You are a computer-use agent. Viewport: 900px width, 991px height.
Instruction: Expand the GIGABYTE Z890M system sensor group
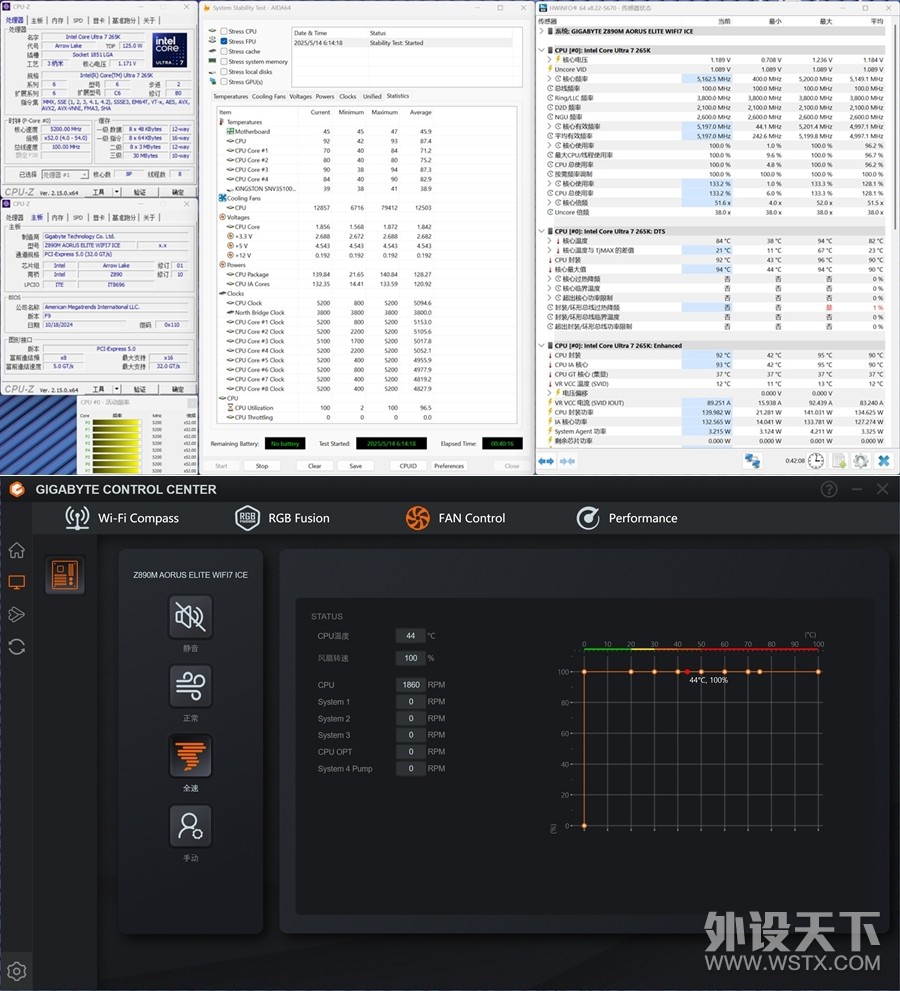(541, 31)
